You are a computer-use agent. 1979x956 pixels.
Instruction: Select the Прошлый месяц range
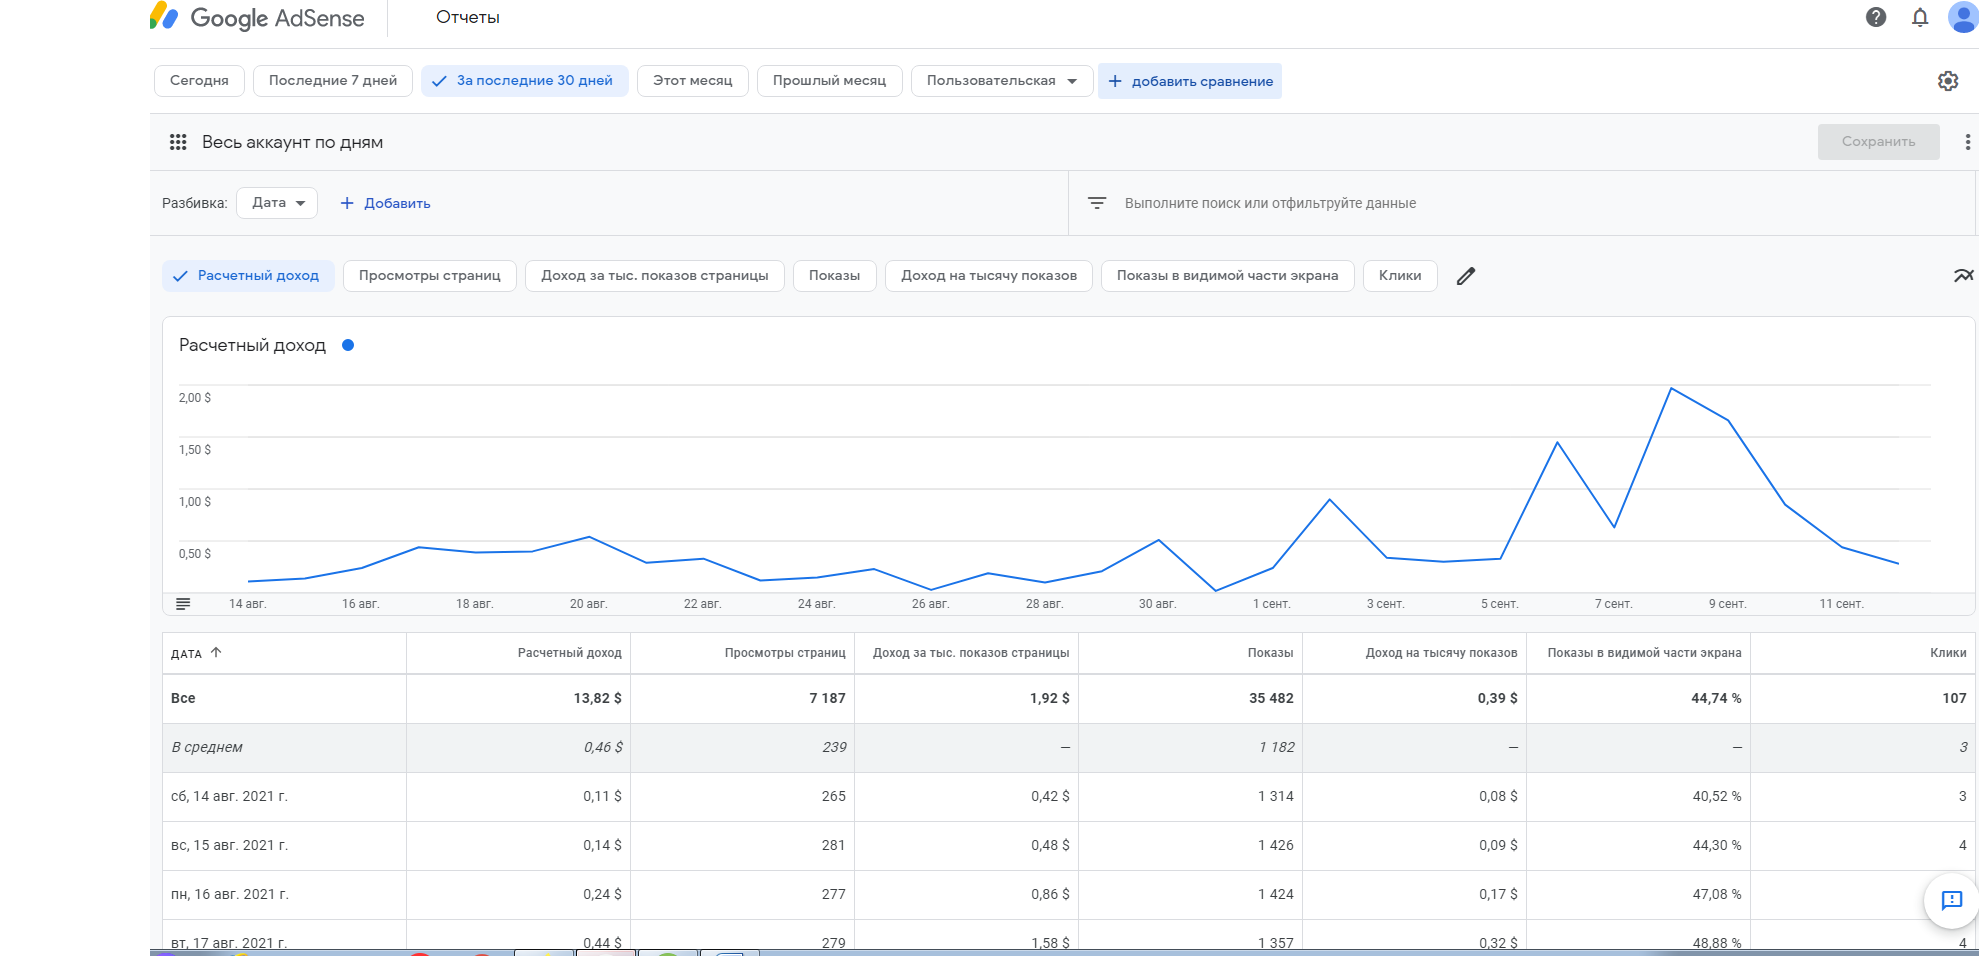pos(829,81)
